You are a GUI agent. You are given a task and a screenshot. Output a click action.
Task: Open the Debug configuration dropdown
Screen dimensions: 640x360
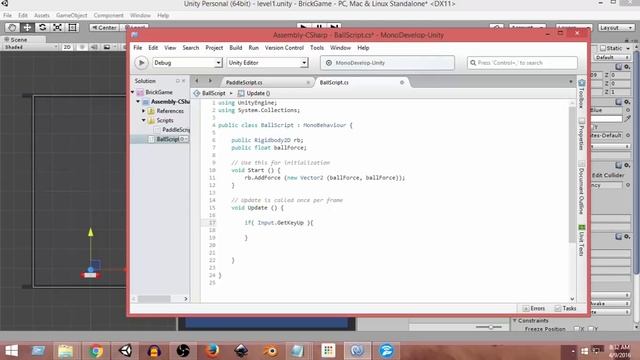click(187, 63)
